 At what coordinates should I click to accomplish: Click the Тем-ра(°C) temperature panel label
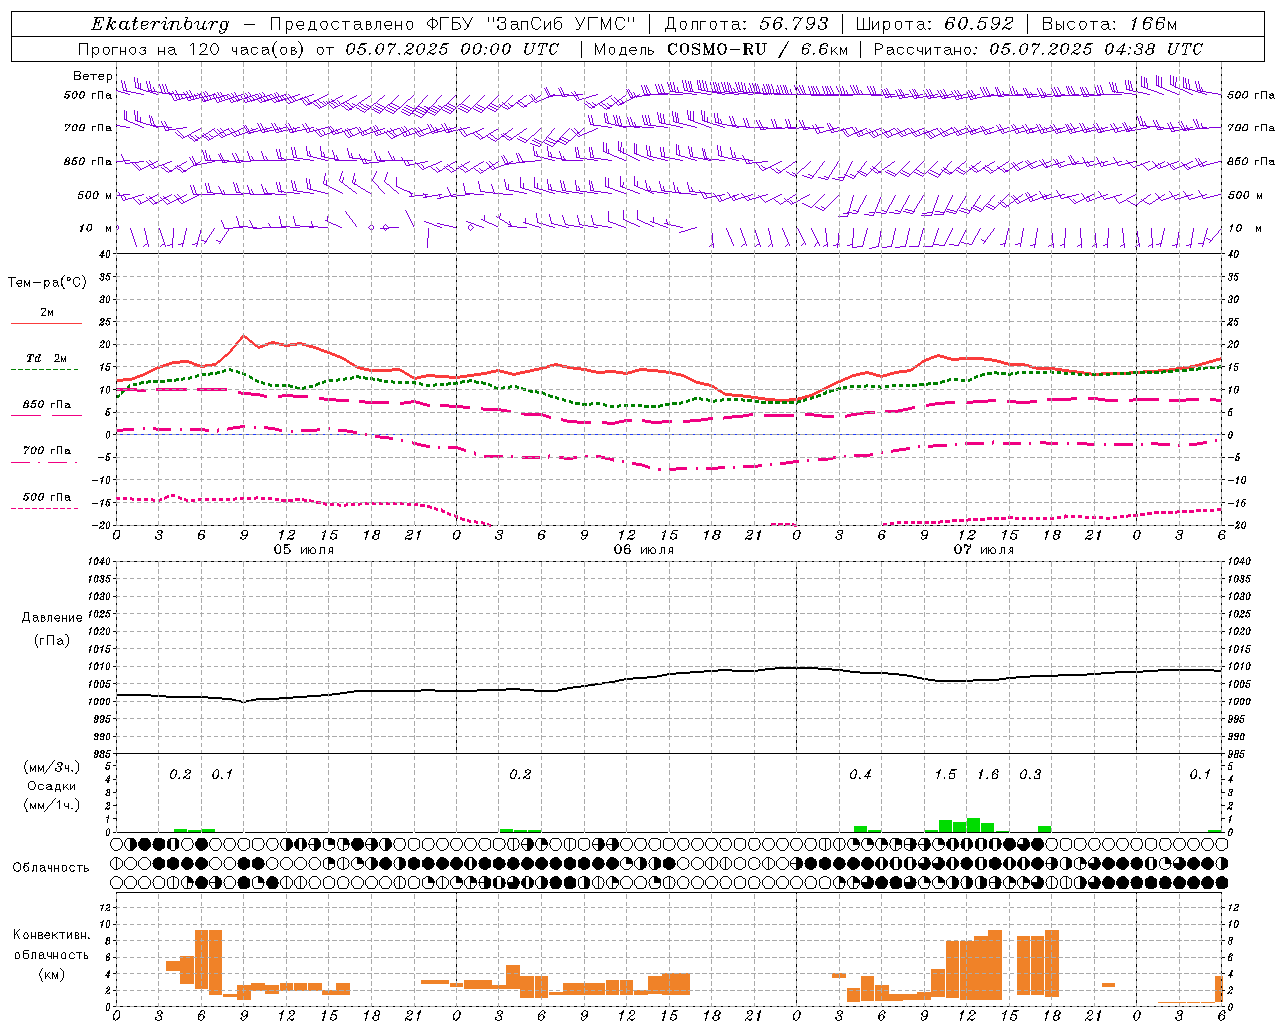(47, 283)
